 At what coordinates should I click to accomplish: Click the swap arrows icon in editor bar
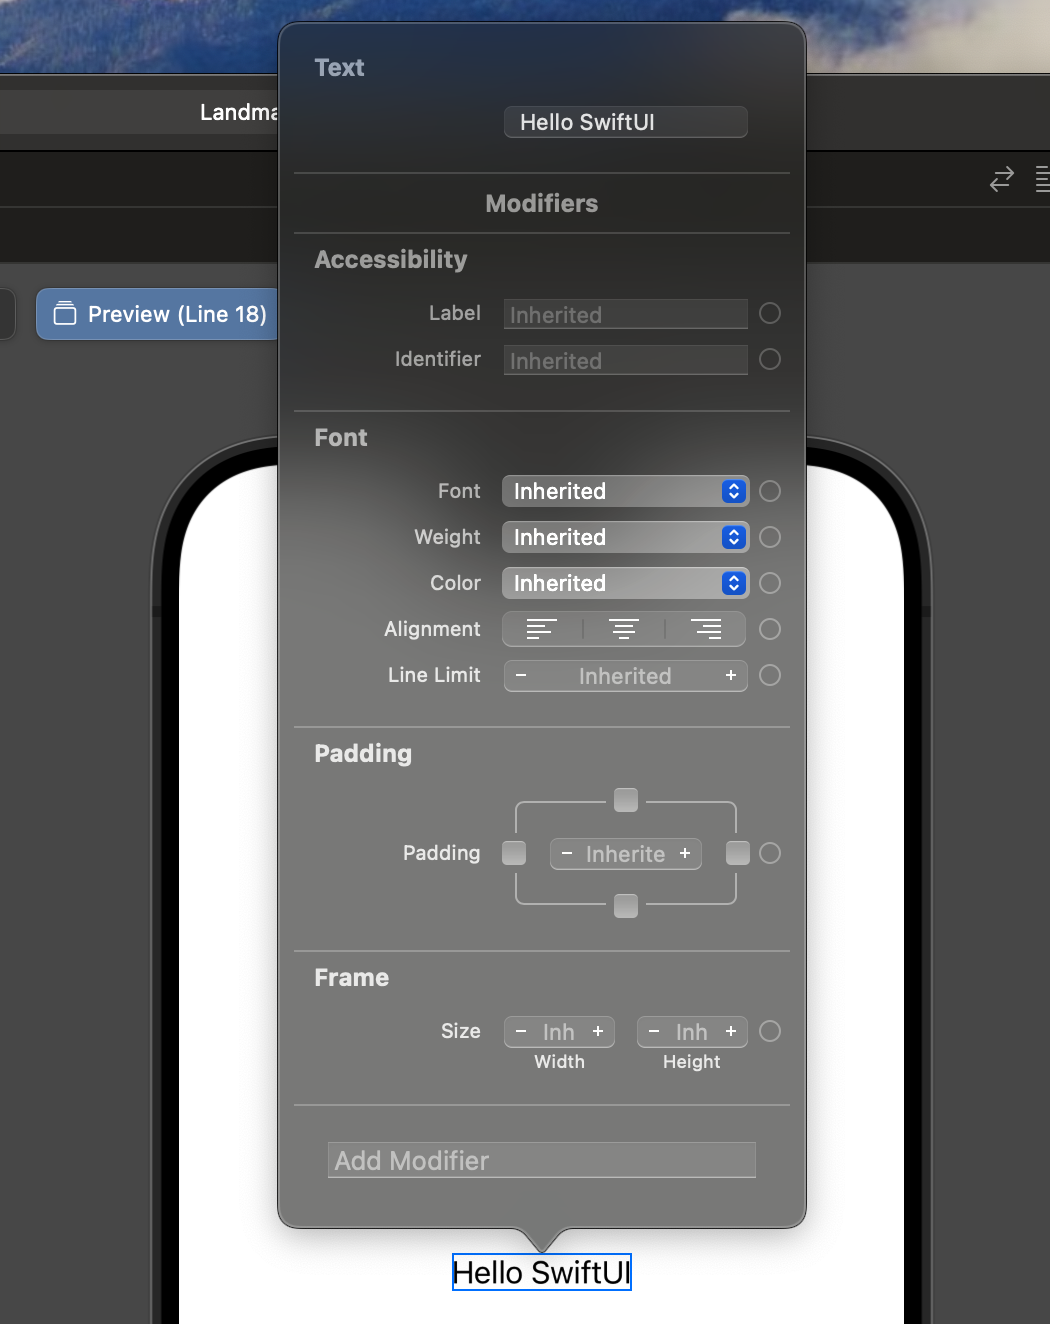[1002, 179]
